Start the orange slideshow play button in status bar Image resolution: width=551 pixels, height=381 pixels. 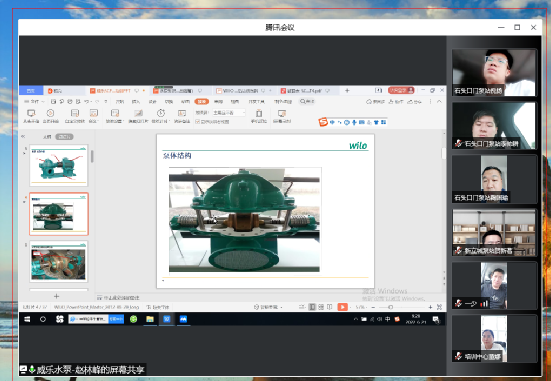(x=342, y=307)
